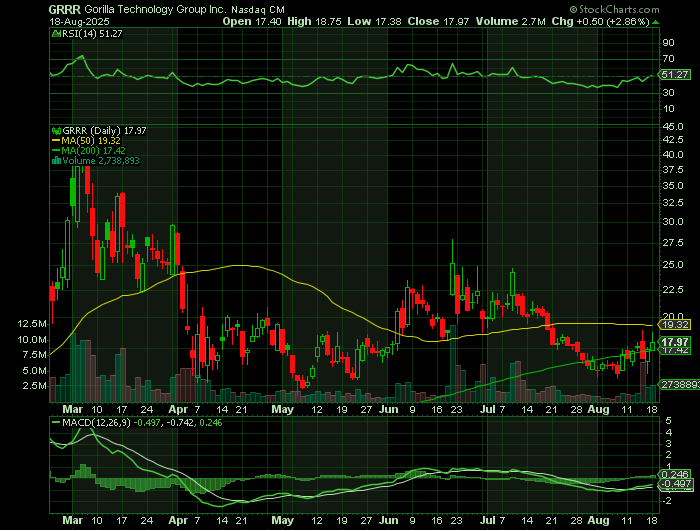Click the 45.0 label on the price axis
Screen dimensions: 700x530
(673, 127)
